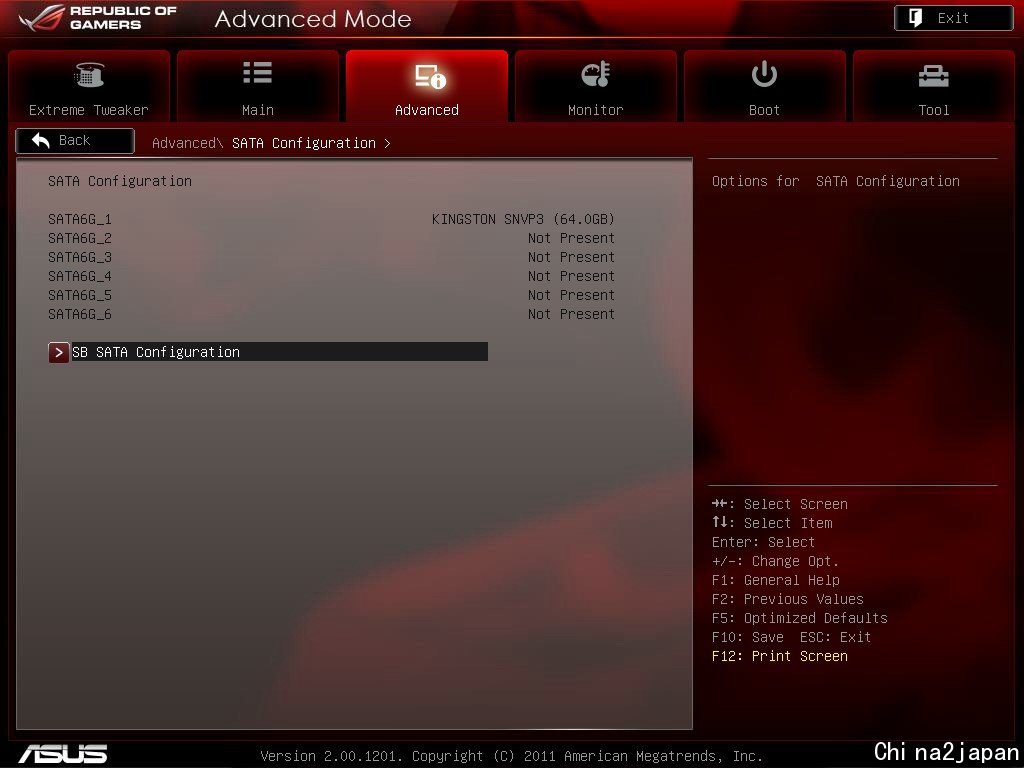This screenshot has width=1024, height=768.
Task: Click SATA Configuration in the breadcrumb
Action: pos(304,143)
